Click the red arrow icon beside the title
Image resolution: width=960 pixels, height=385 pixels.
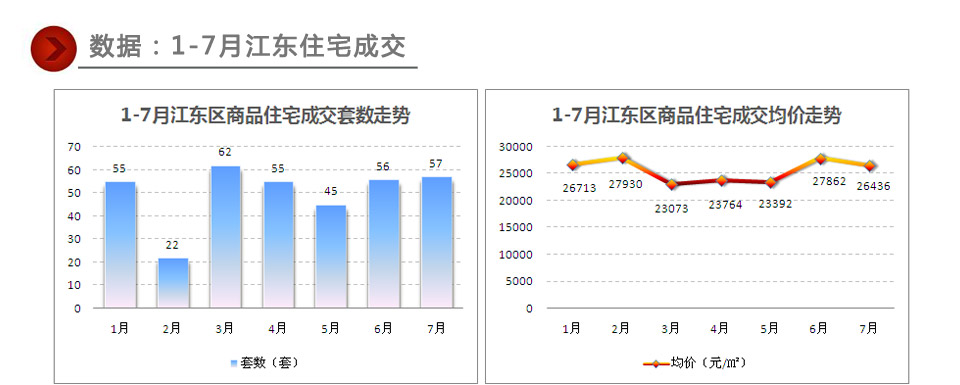[x=54, y=49]
